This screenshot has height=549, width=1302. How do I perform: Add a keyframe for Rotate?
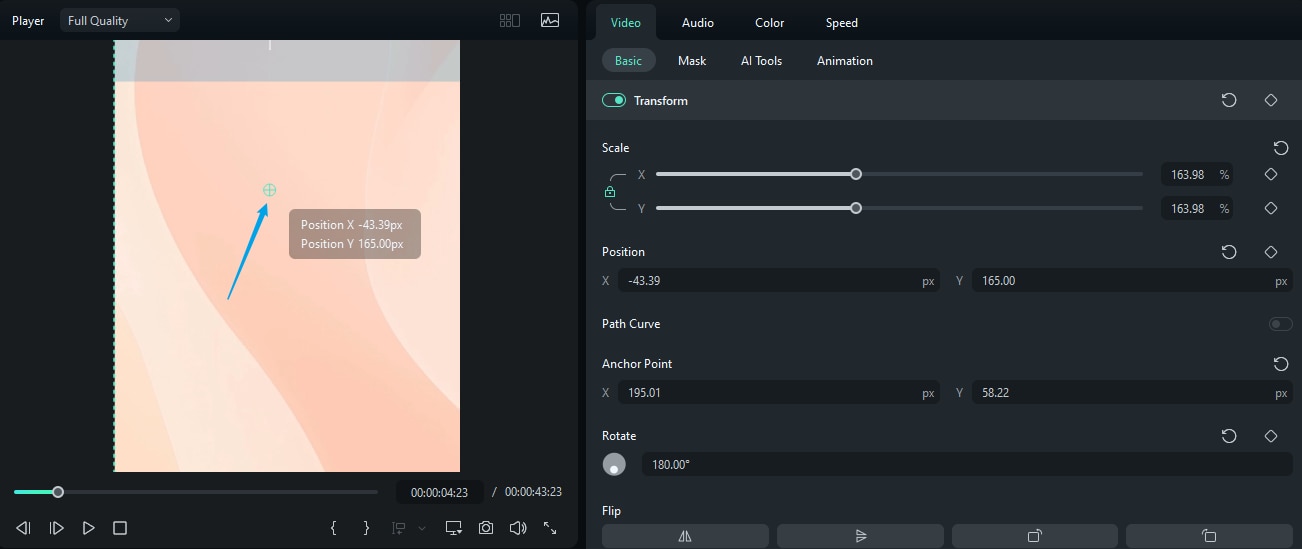pos(1271,436)
